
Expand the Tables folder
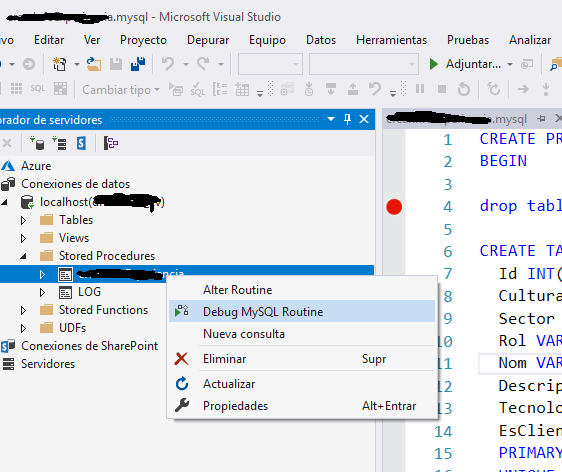point(23,220)
